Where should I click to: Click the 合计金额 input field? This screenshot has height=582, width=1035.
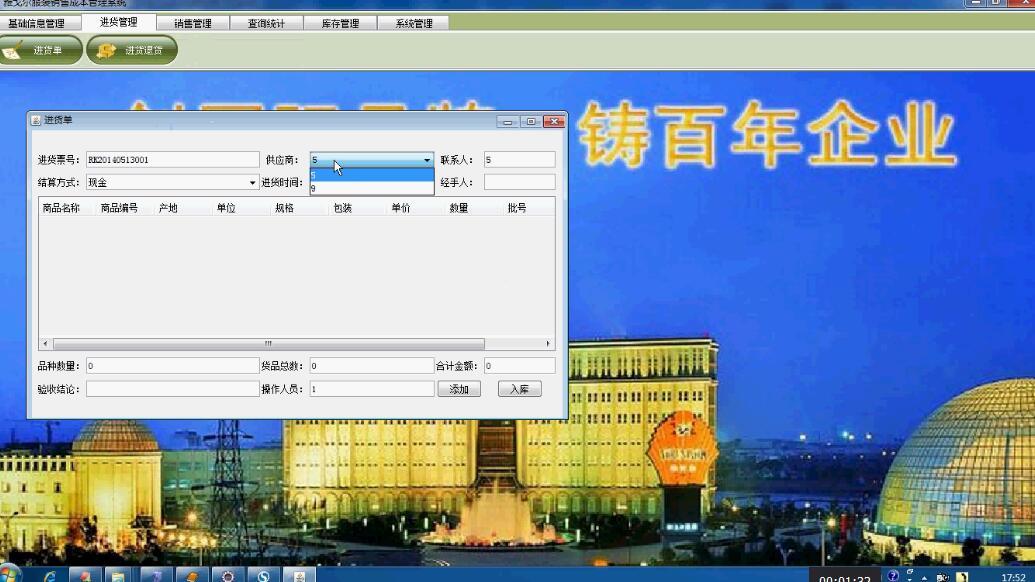tap(519, 366)
